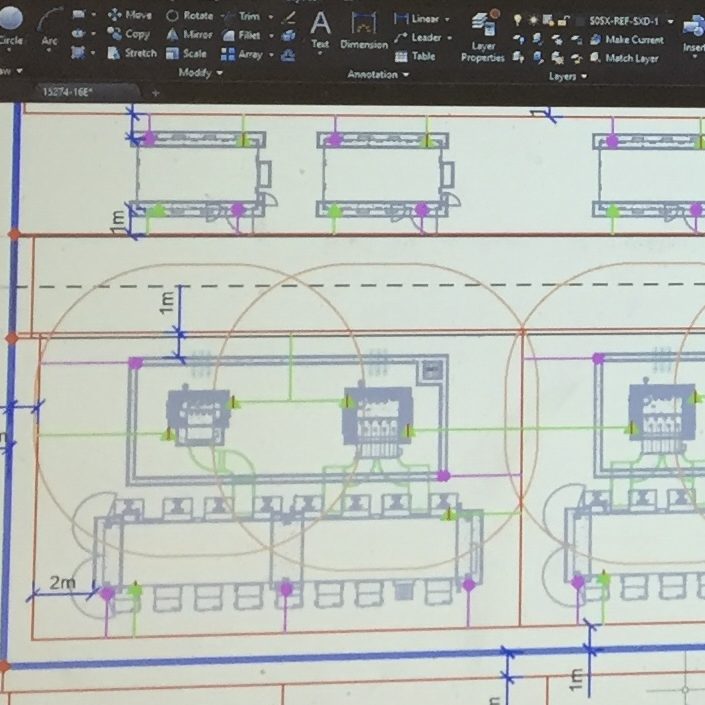This screenshot has width=705, height=705.
Task: Toggle layer on/off lightbulb icon
Action: [517, 20]
